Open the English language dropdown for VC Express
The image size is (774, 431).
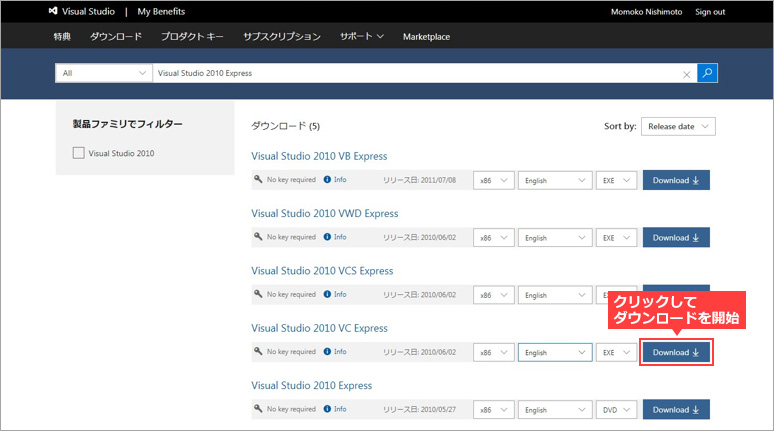[x=555, y=353]
